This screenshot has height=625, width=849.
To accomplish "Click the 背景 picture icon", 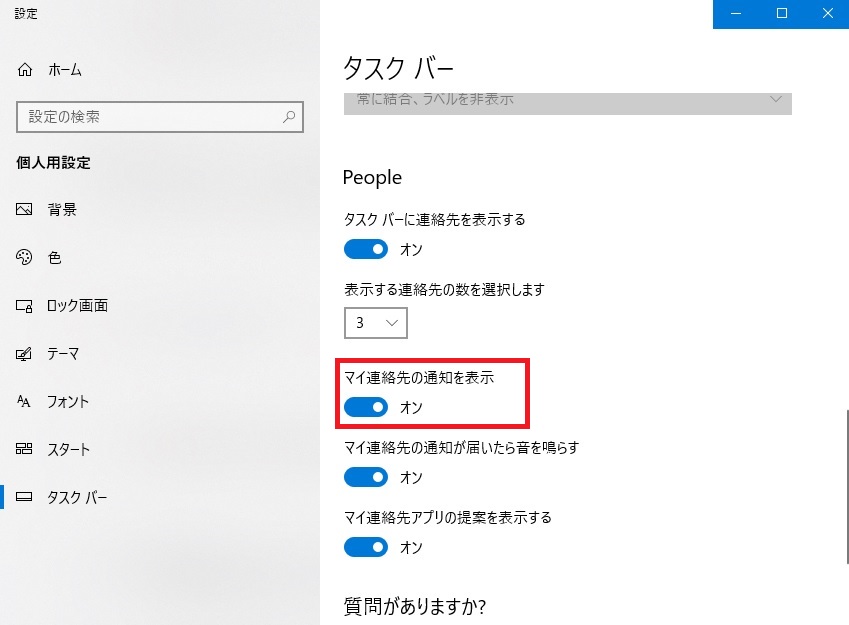I will click(24, 209).
